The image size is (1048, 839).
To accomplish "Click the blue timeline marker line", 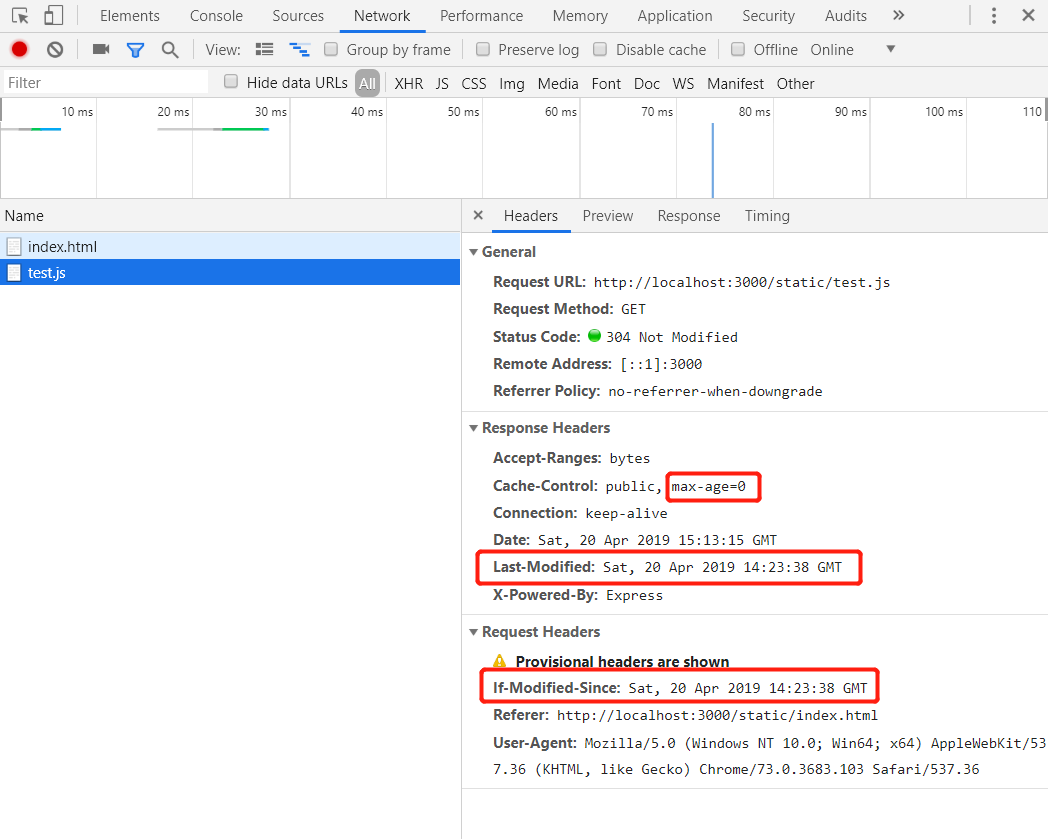I will [x=712, y=160].
